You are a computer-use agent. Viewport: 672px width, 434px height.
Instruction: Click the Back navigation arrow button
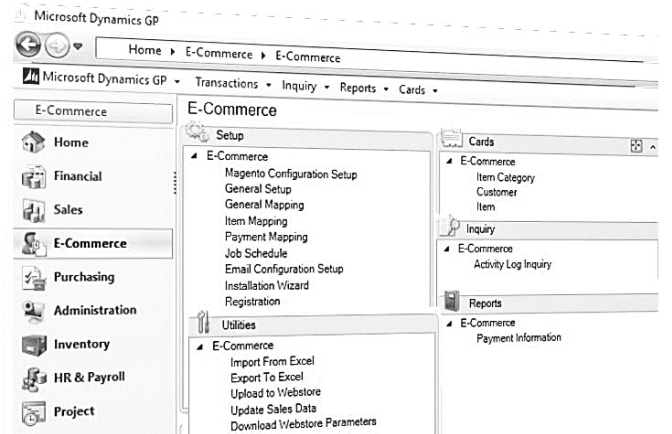[x=28, y=44]
